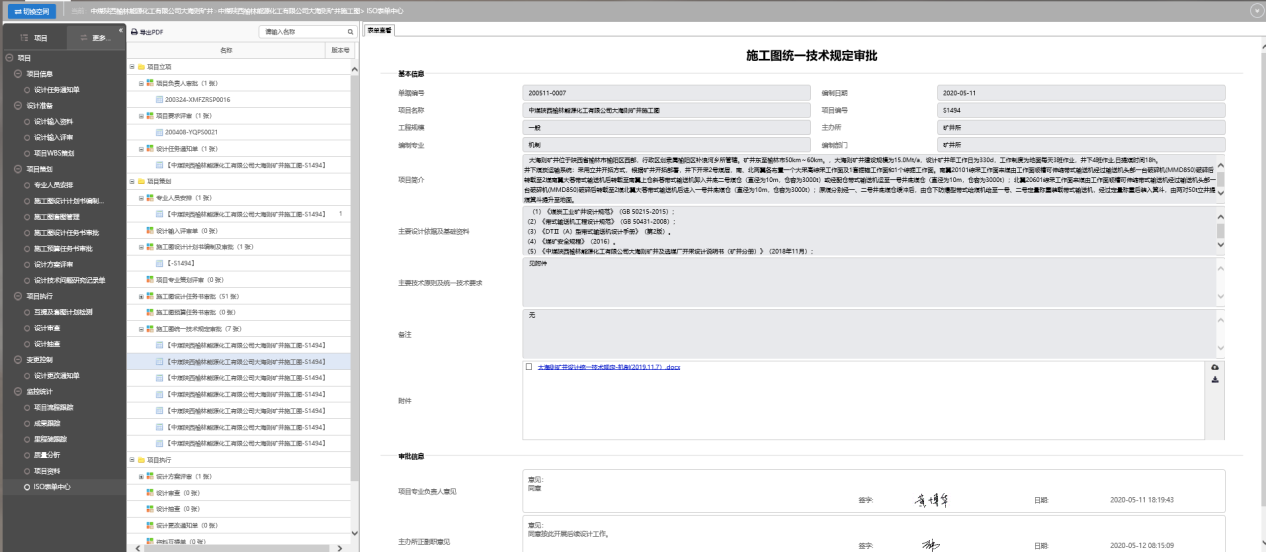Click the 导出PDF printer icon
The image size is (1266, 552).
tap(134, 33)
